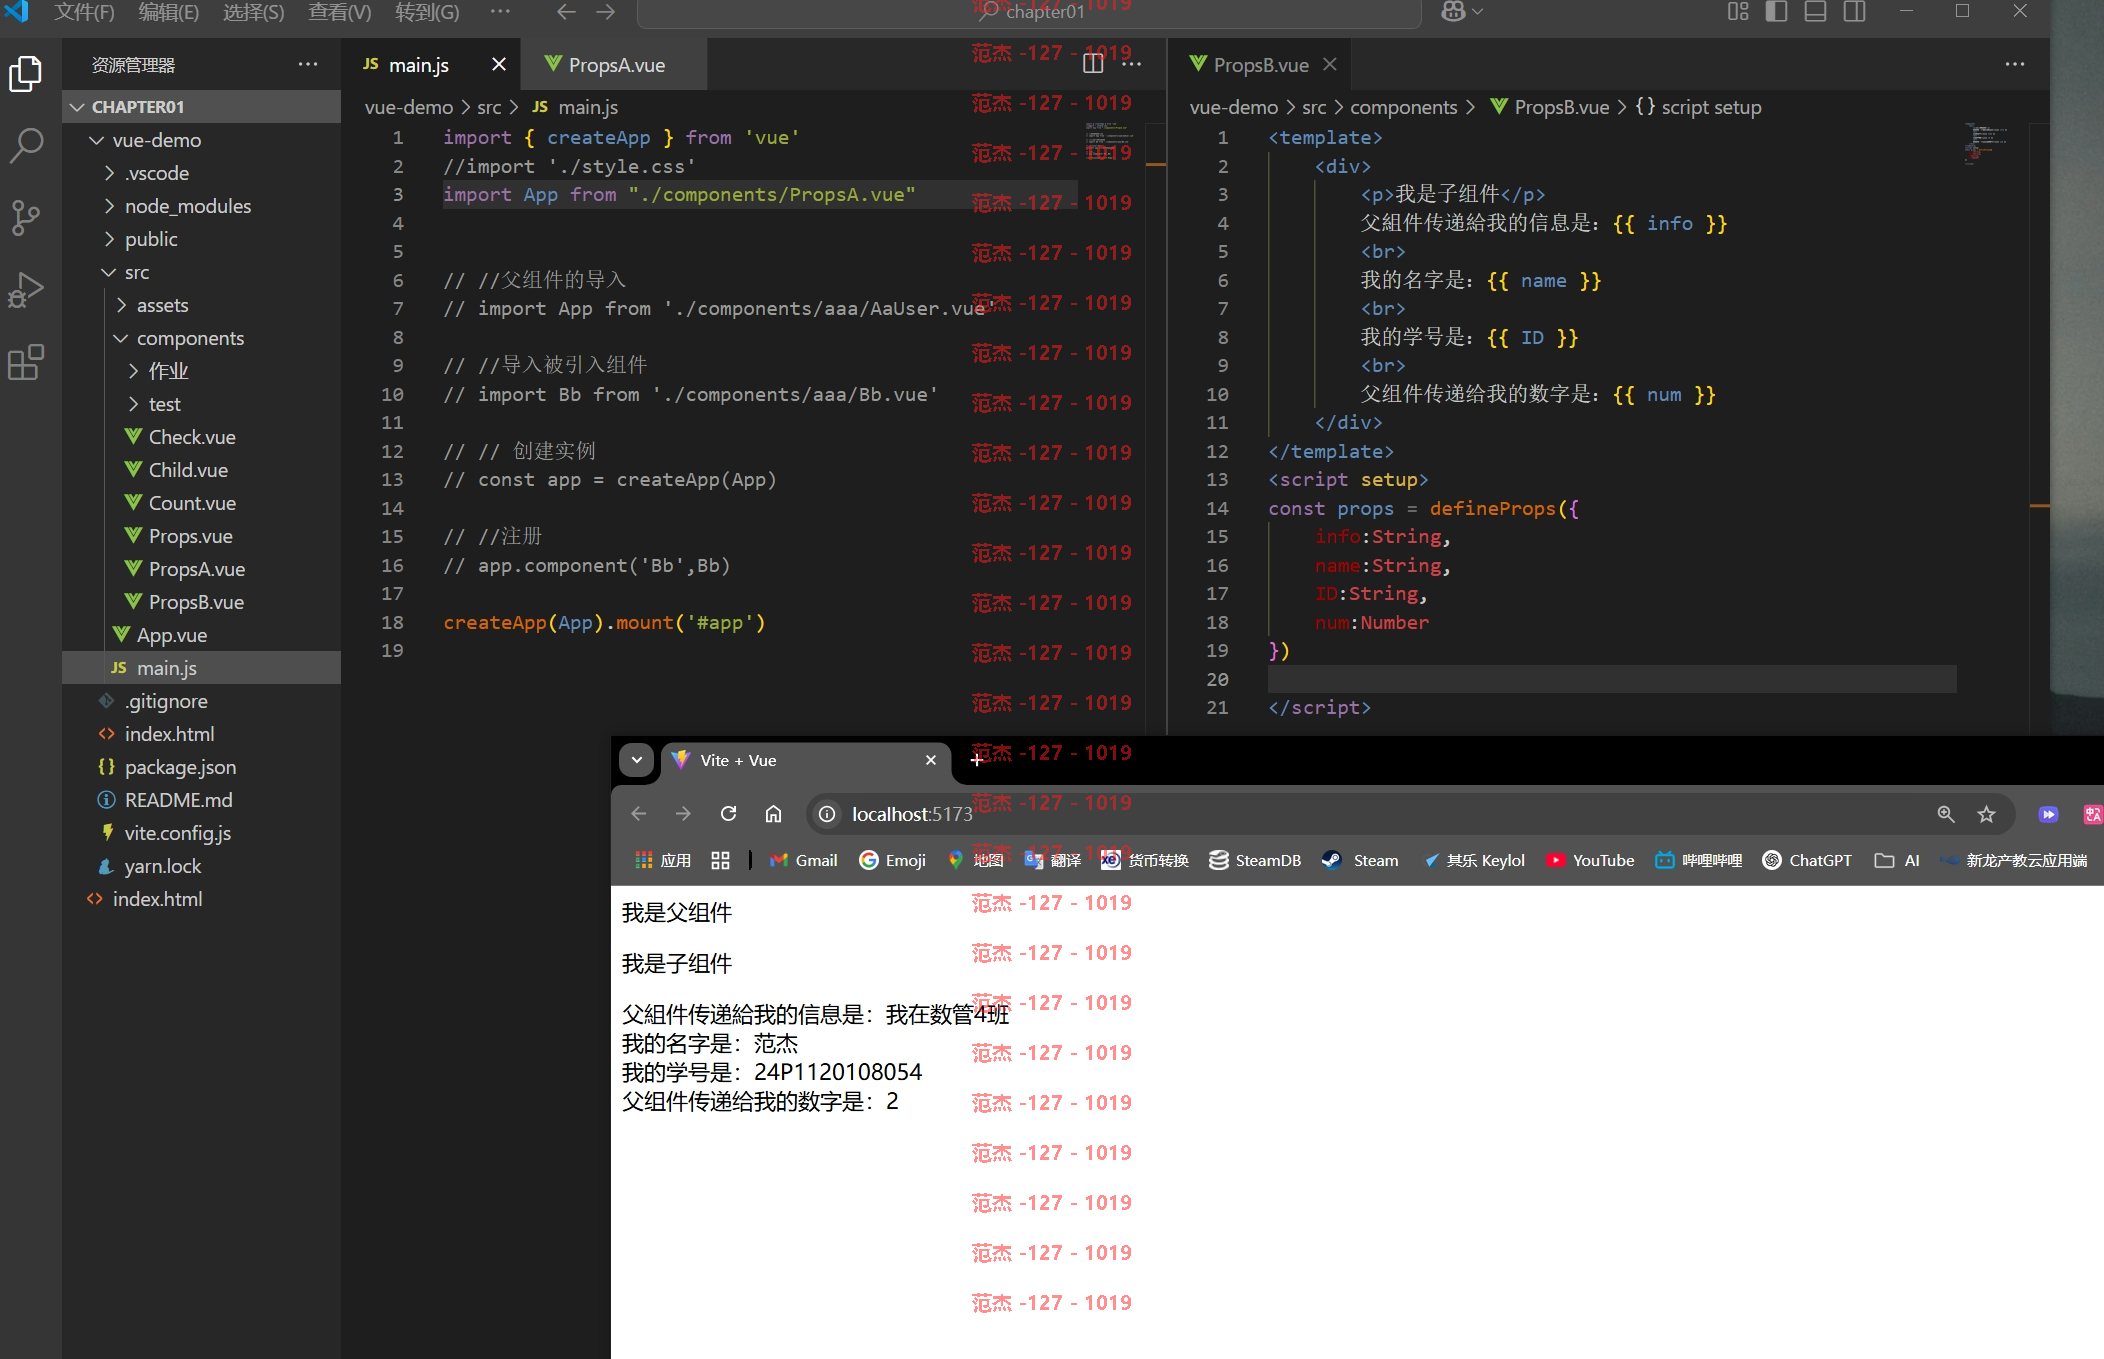Collapse the src folder
The height and width of the screenshot is (1359, 2104).
[201, 272]
